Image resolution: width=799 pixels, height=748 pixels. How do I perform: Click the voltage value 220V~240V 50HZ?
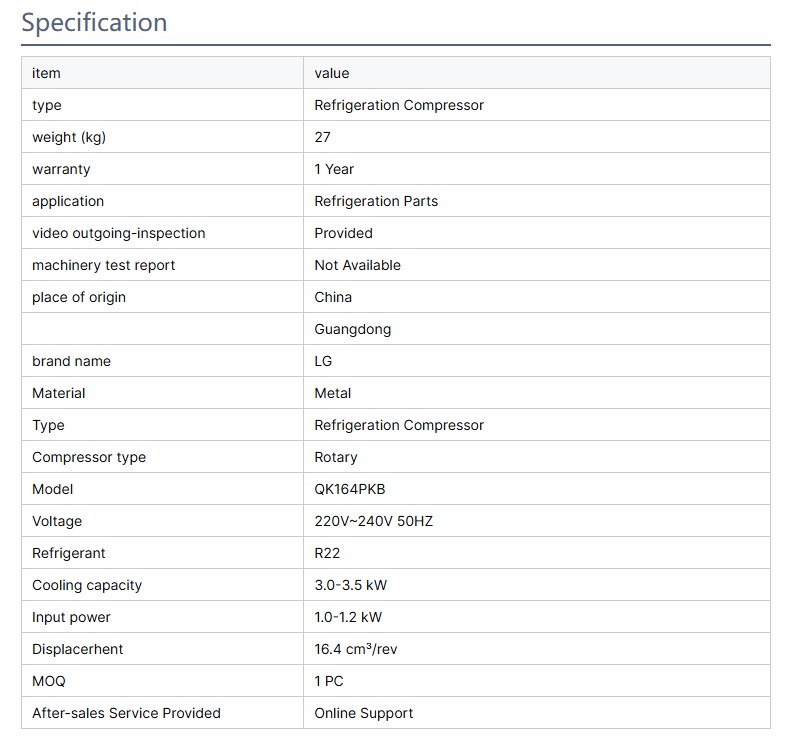tap(373, 521)
